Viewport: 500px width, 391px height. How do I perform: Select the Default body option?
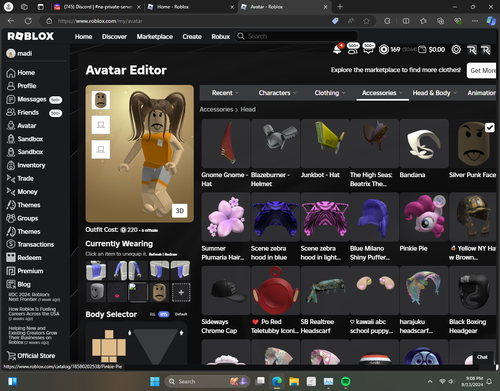(x=181, y=314)
